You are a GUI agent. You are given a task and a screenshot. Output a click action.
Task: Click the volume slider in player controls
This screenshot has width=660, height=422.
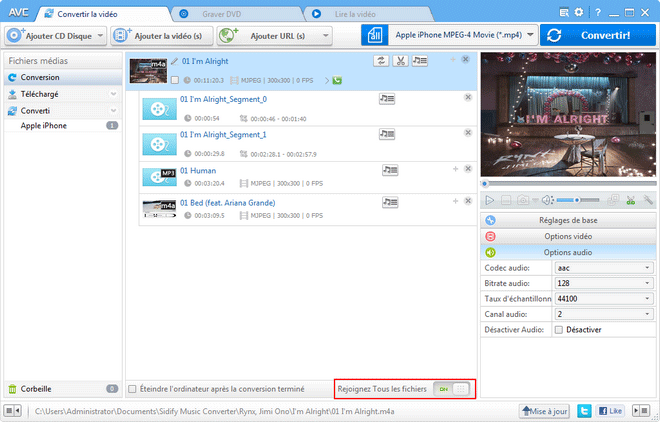click(x=578, y=201)
